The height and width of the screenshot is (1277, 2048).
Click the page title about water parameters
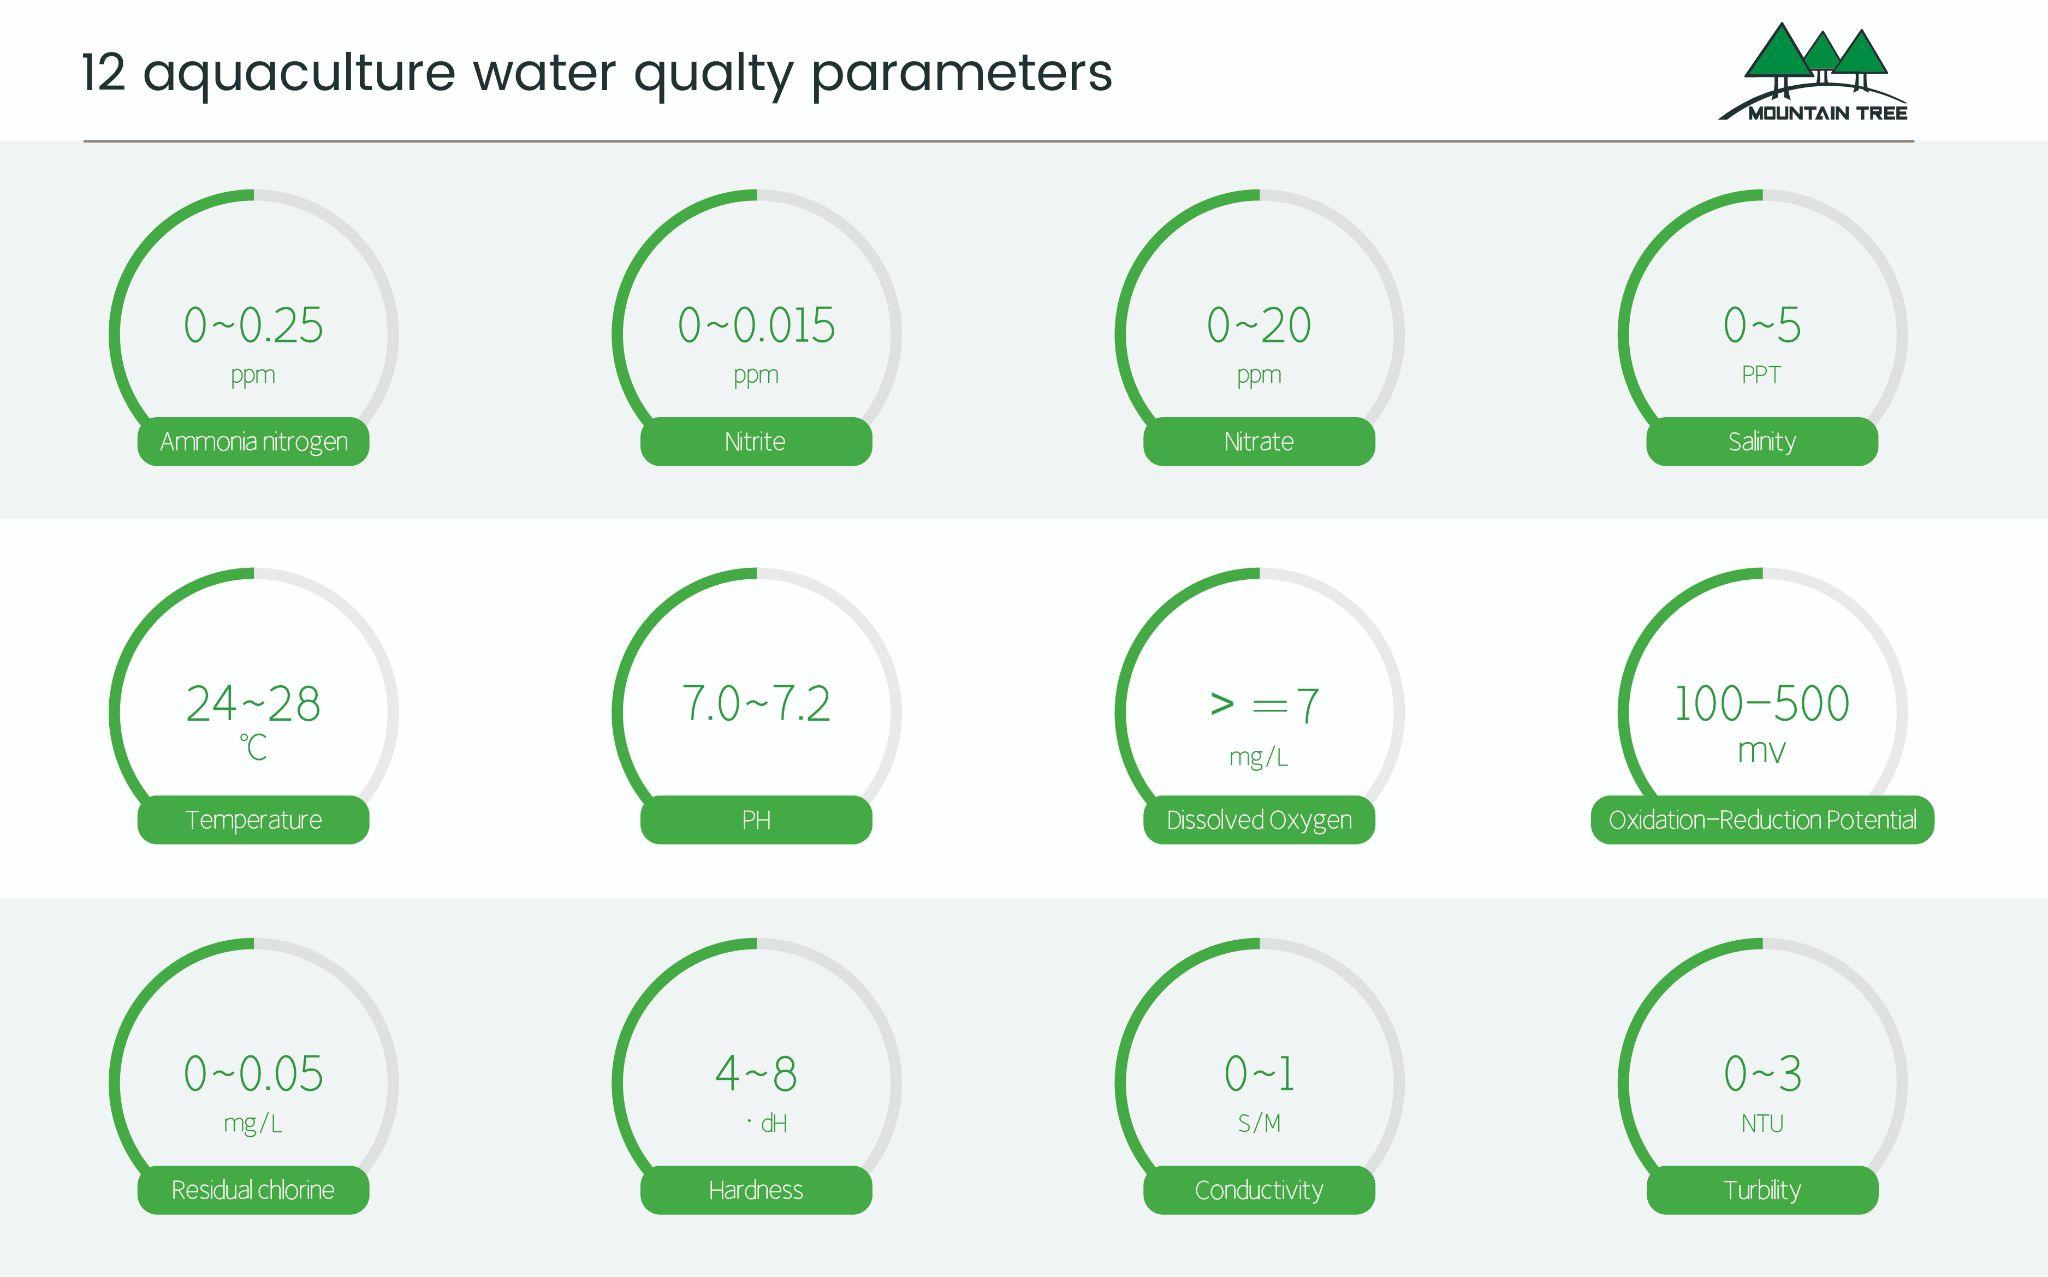coord(596,73)
